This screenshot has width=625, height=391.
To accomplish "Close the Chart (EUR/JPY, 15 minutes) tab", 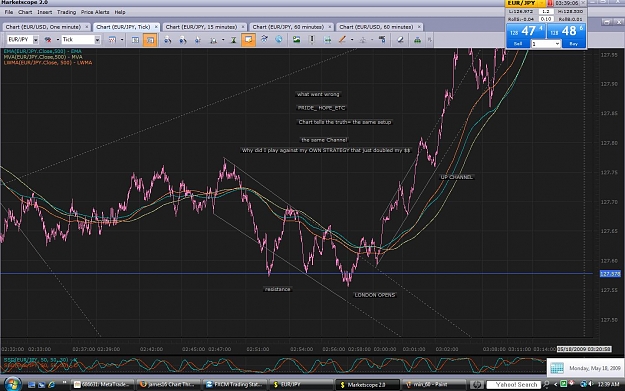I will 243,27.
